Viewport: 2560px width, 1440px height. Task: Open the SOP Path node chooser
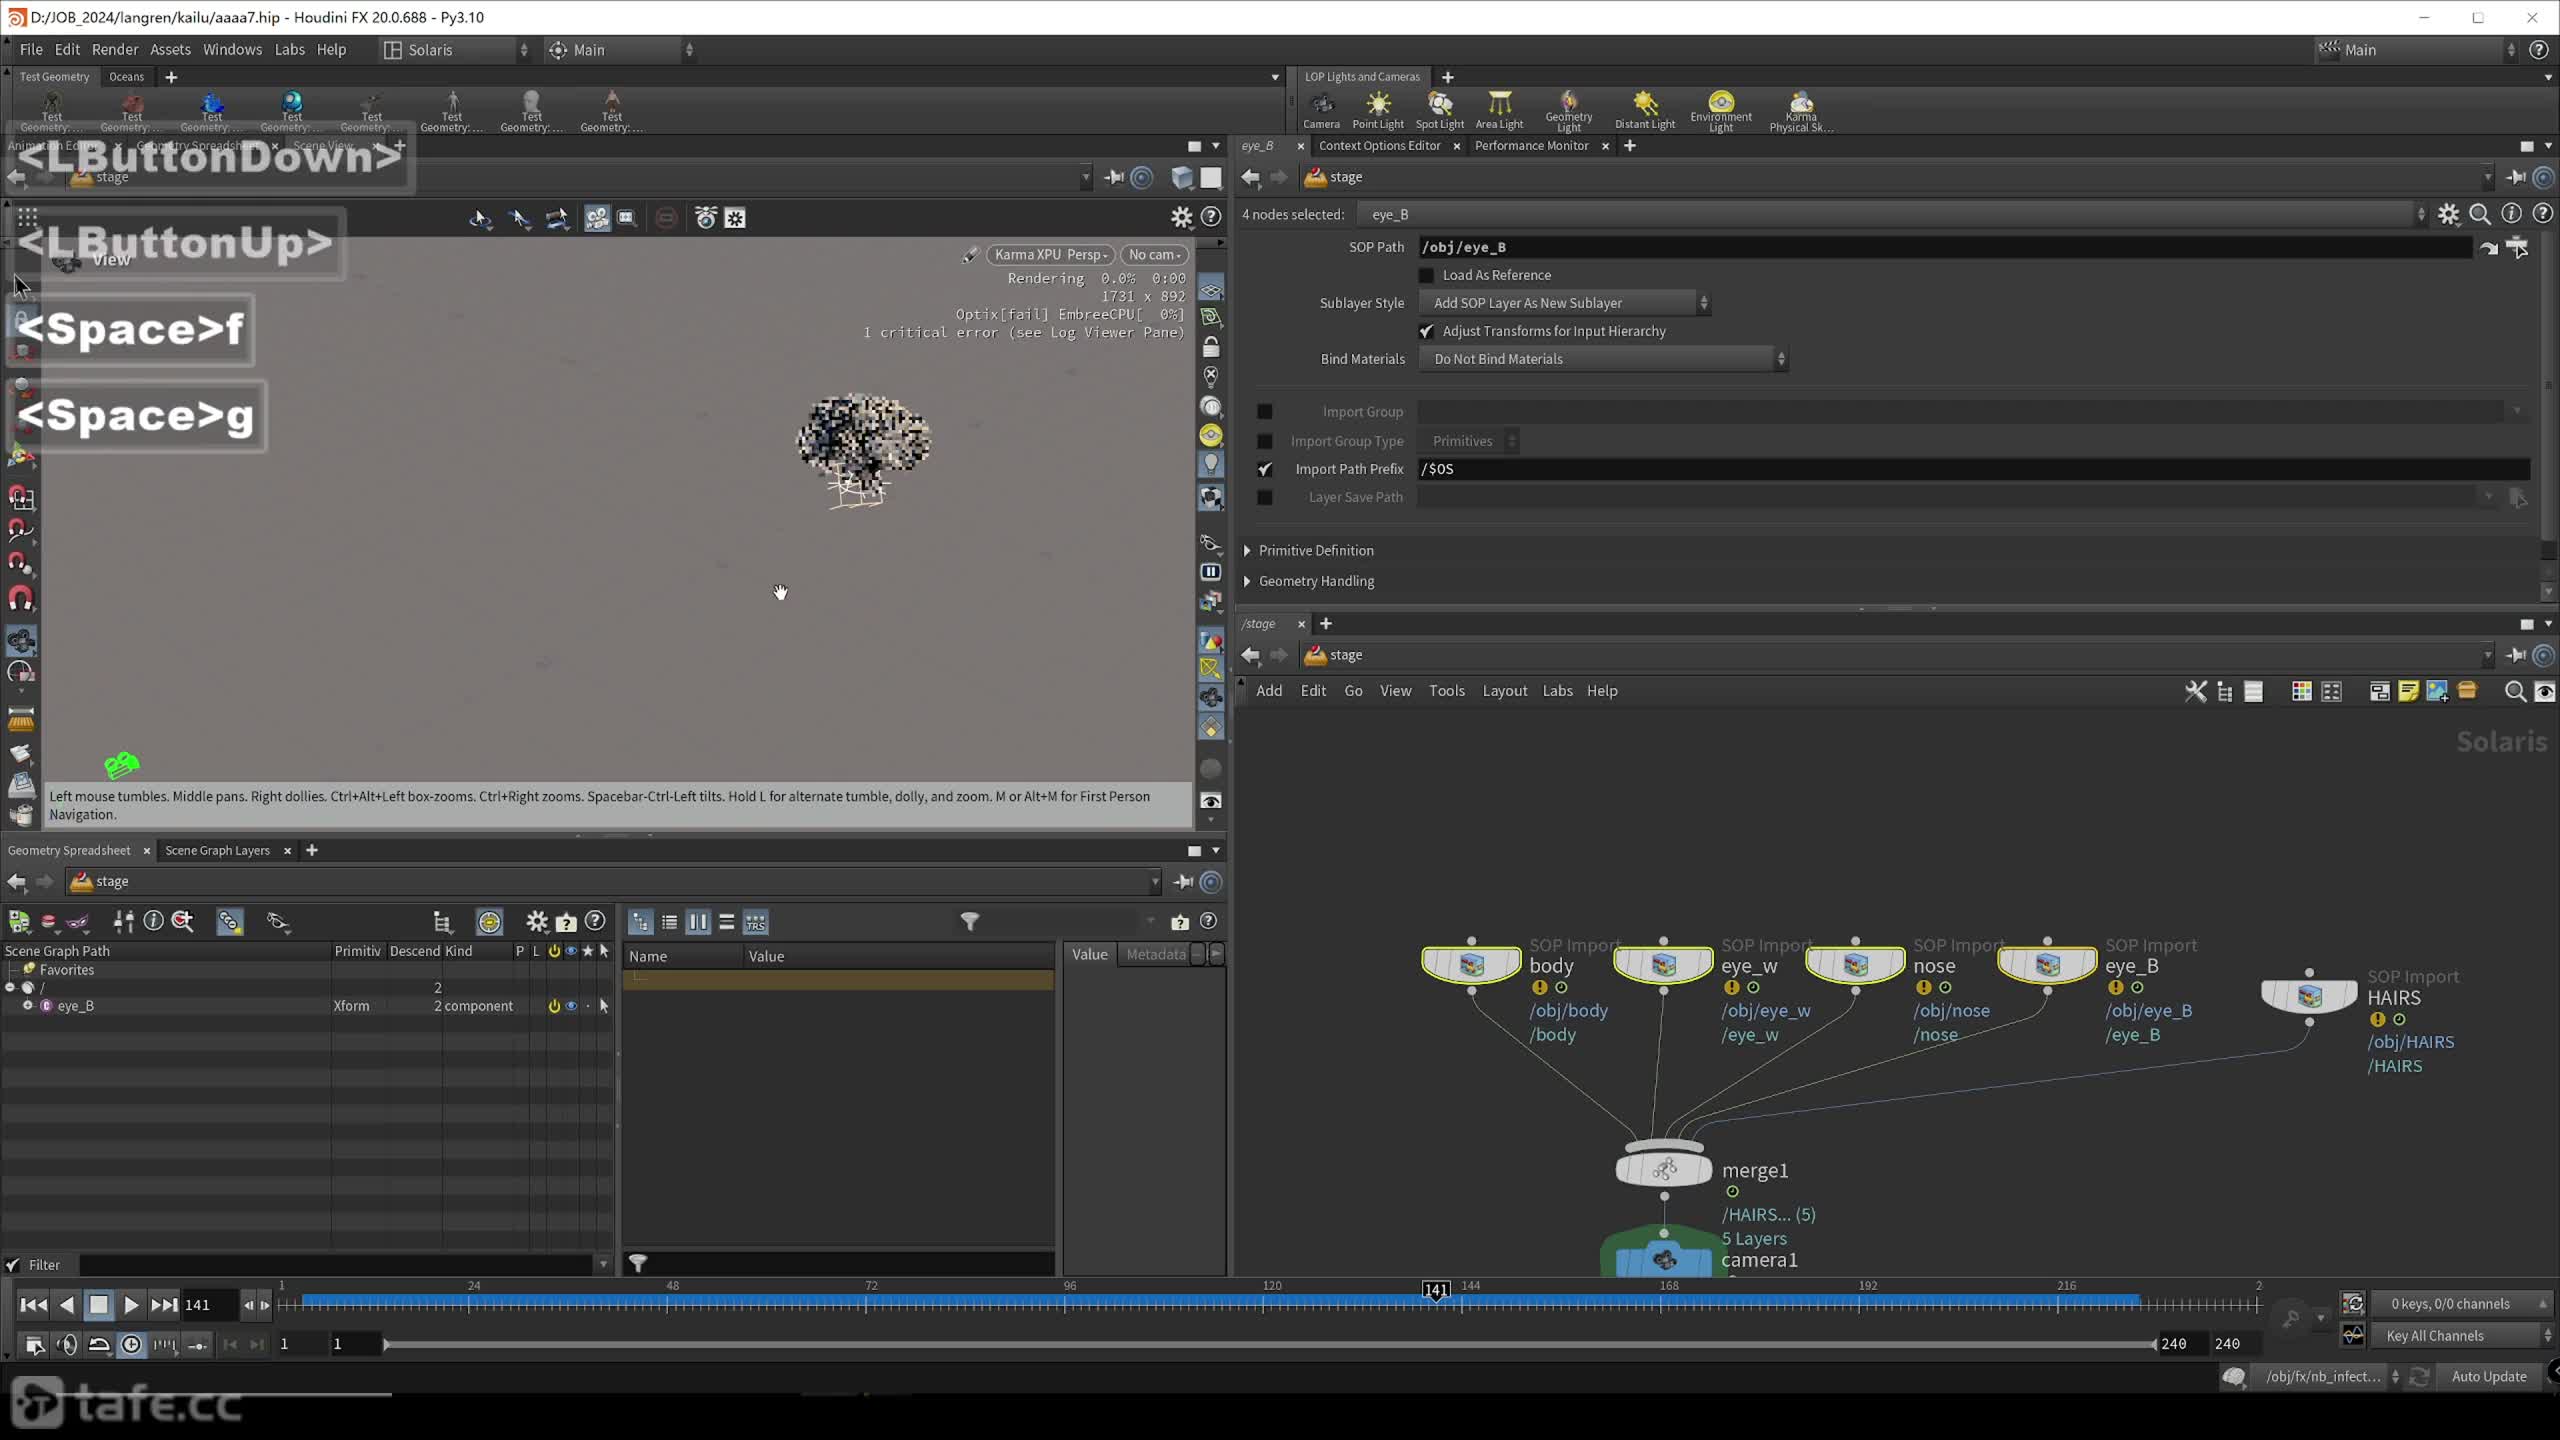[2518, 247]
